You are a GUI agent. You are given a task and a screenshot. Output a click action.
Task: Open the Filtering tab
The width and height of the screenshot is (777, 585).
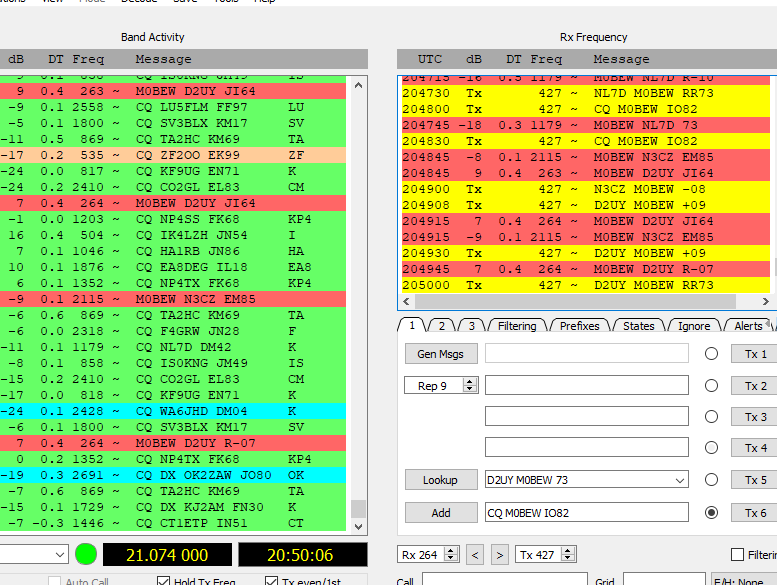pyautogui.click(x=517, y=325)
